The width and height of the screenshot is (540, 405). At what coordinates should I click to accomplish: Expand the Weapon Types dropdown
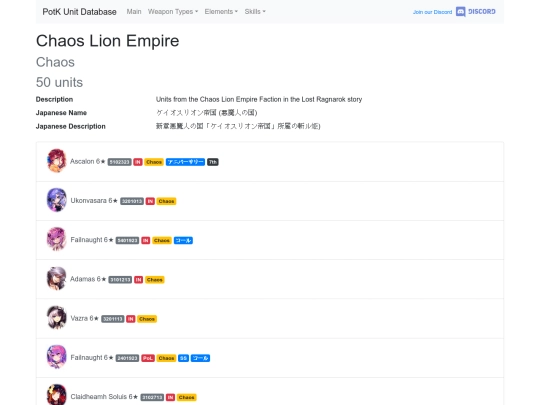173,12
